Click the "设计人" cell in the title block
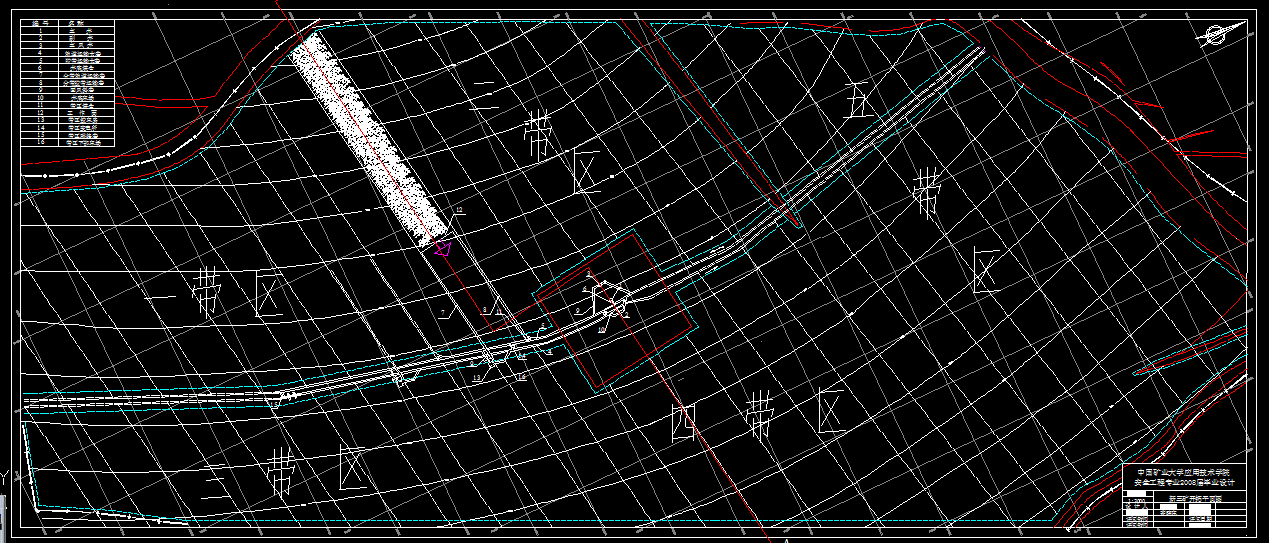This screenshot has height=543, width=1269. pos(1137,506)
